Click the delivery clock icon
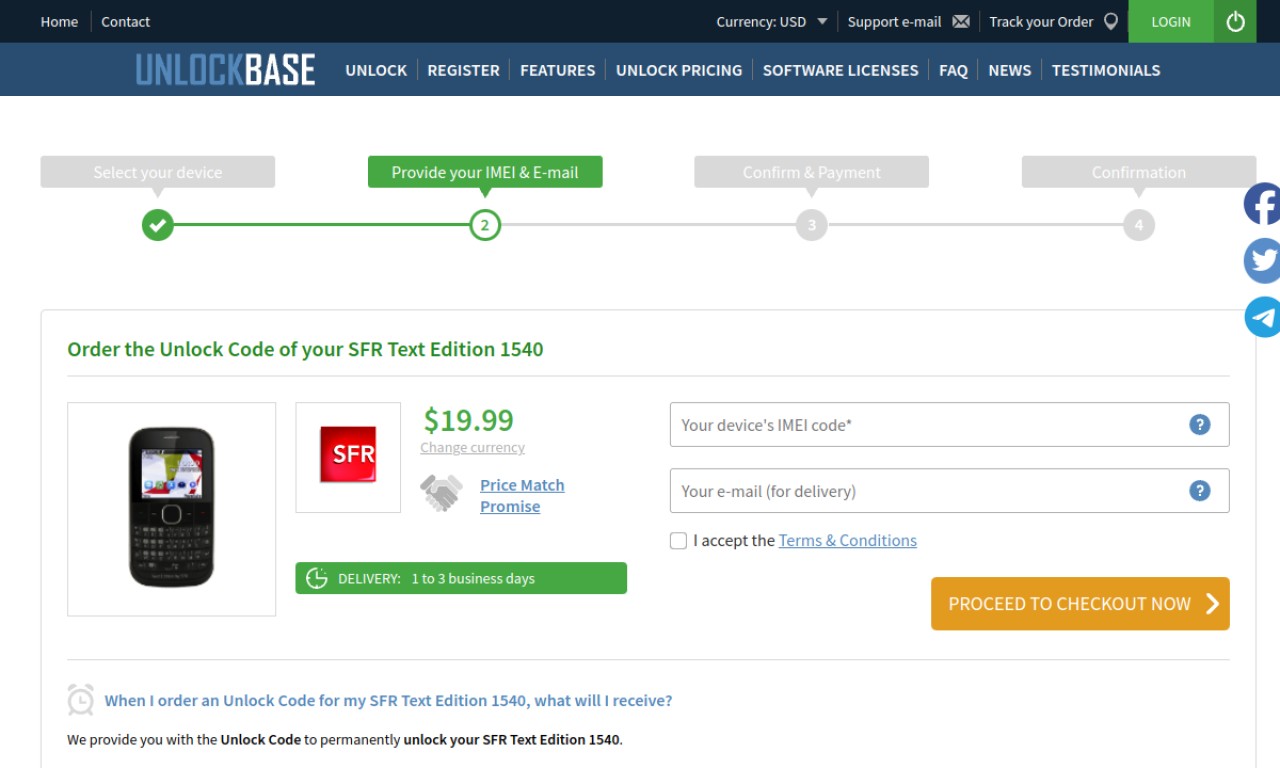1280x768 pixels. pyautogui.click(x=317, y=578)
